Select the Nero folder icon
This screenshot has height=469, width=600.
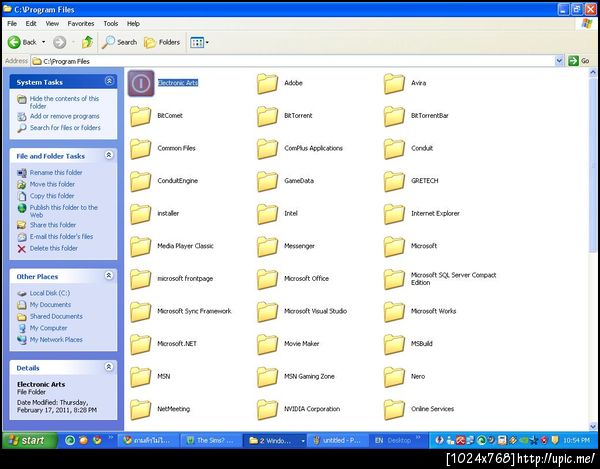click(394, 377)
